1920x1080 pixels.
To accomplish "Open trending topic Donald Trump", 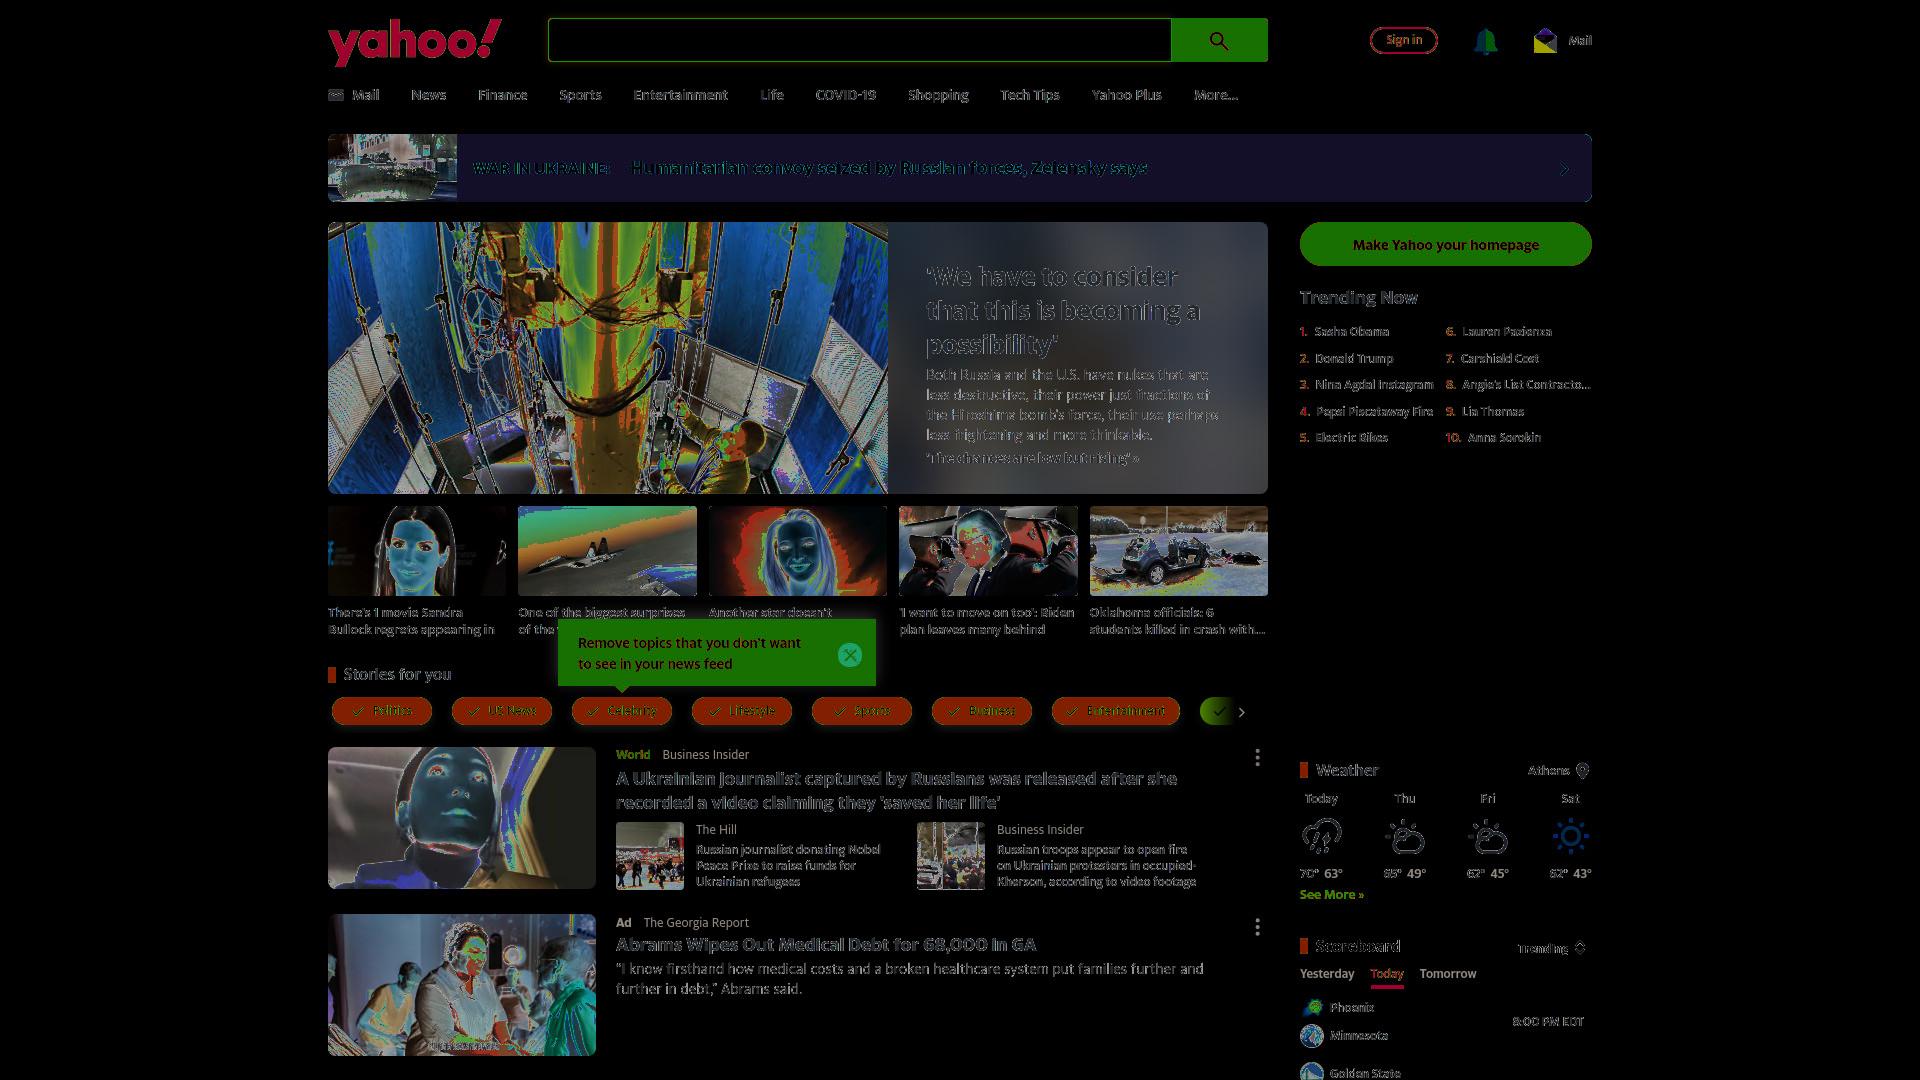I will (x=1354, y=358).
